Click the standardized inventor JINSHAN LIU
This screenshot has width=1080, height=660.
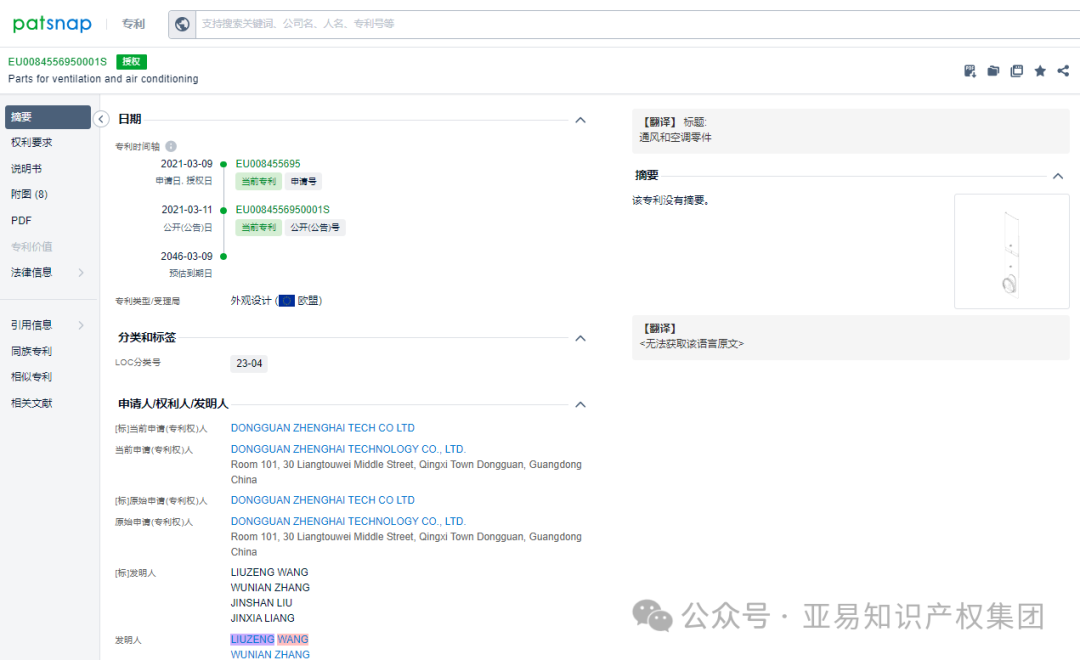coord(261,603)
